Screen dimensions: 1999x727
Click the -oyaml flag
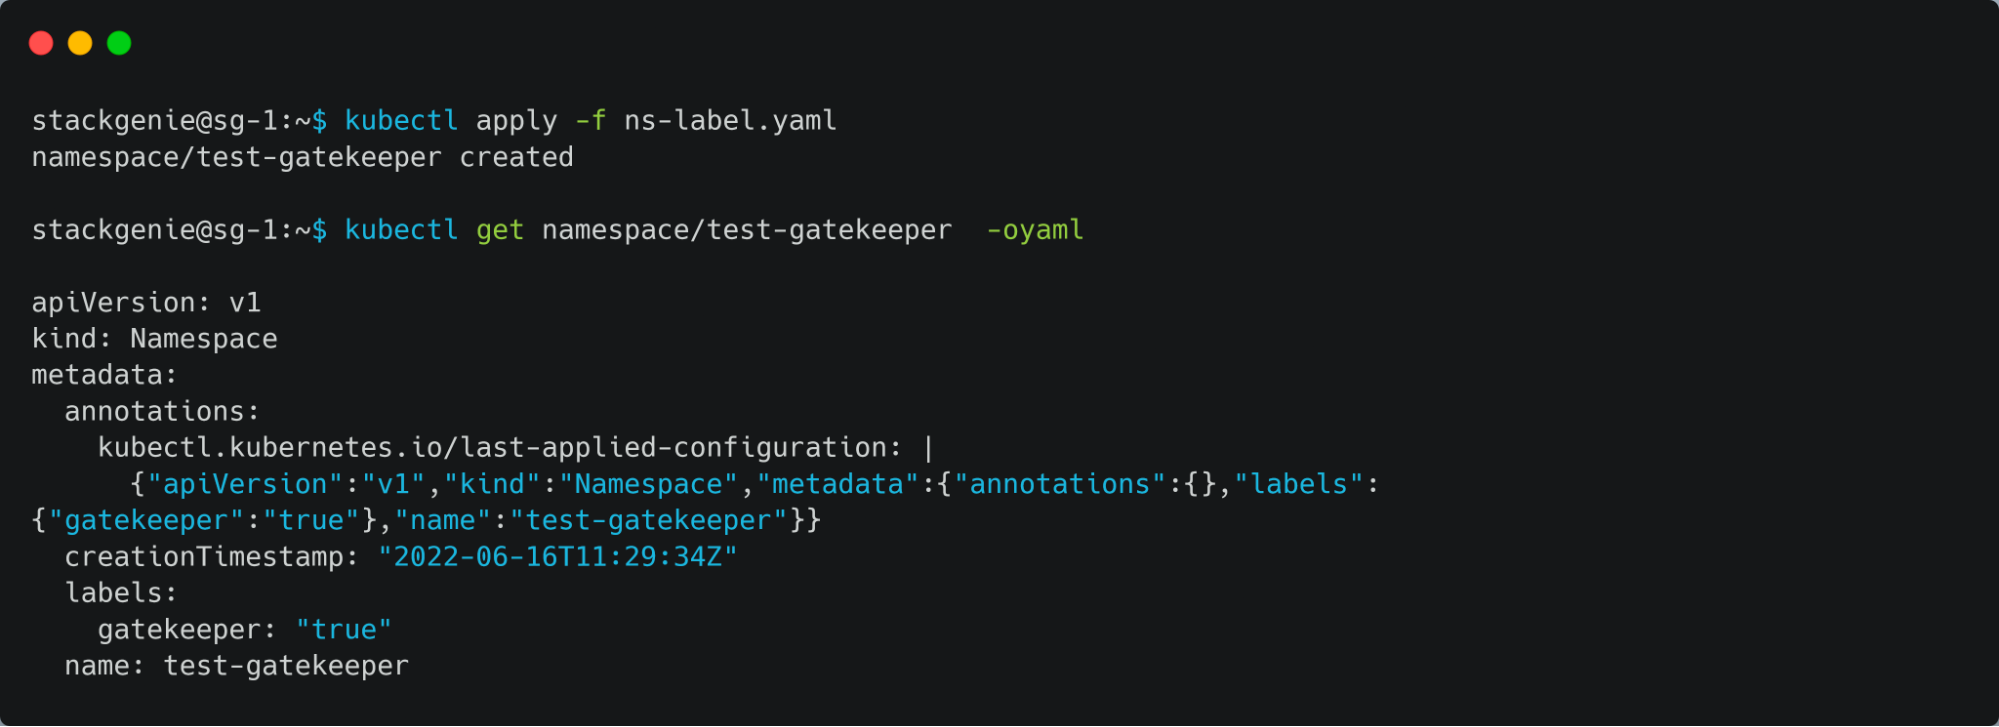point(1035,230)
